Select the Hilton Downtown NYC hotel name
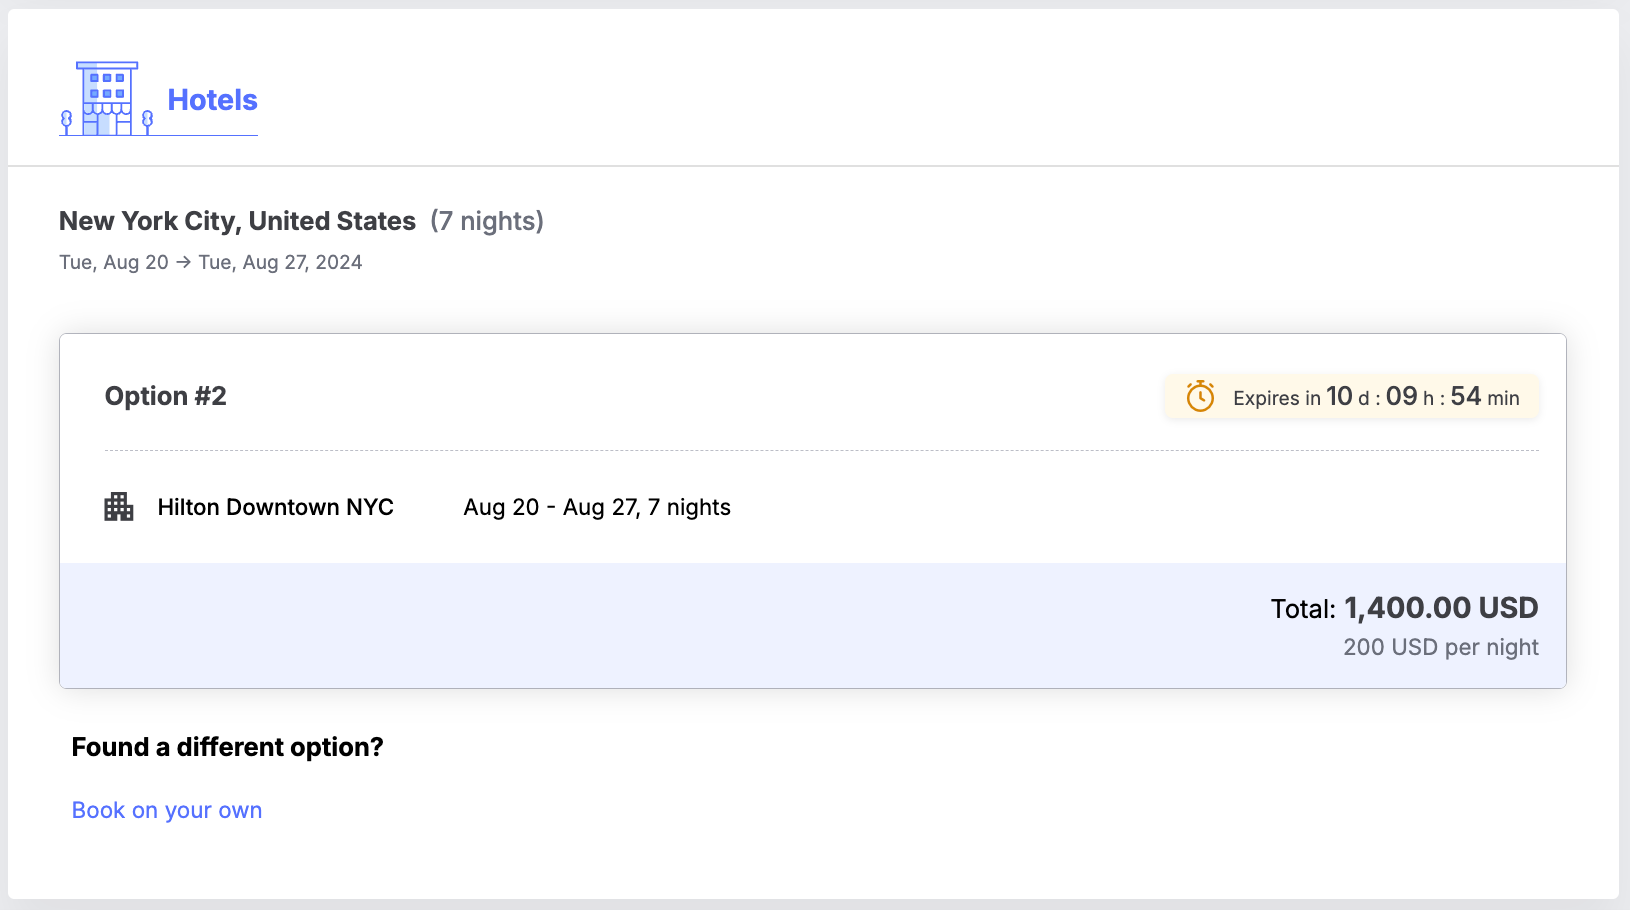 276,507
